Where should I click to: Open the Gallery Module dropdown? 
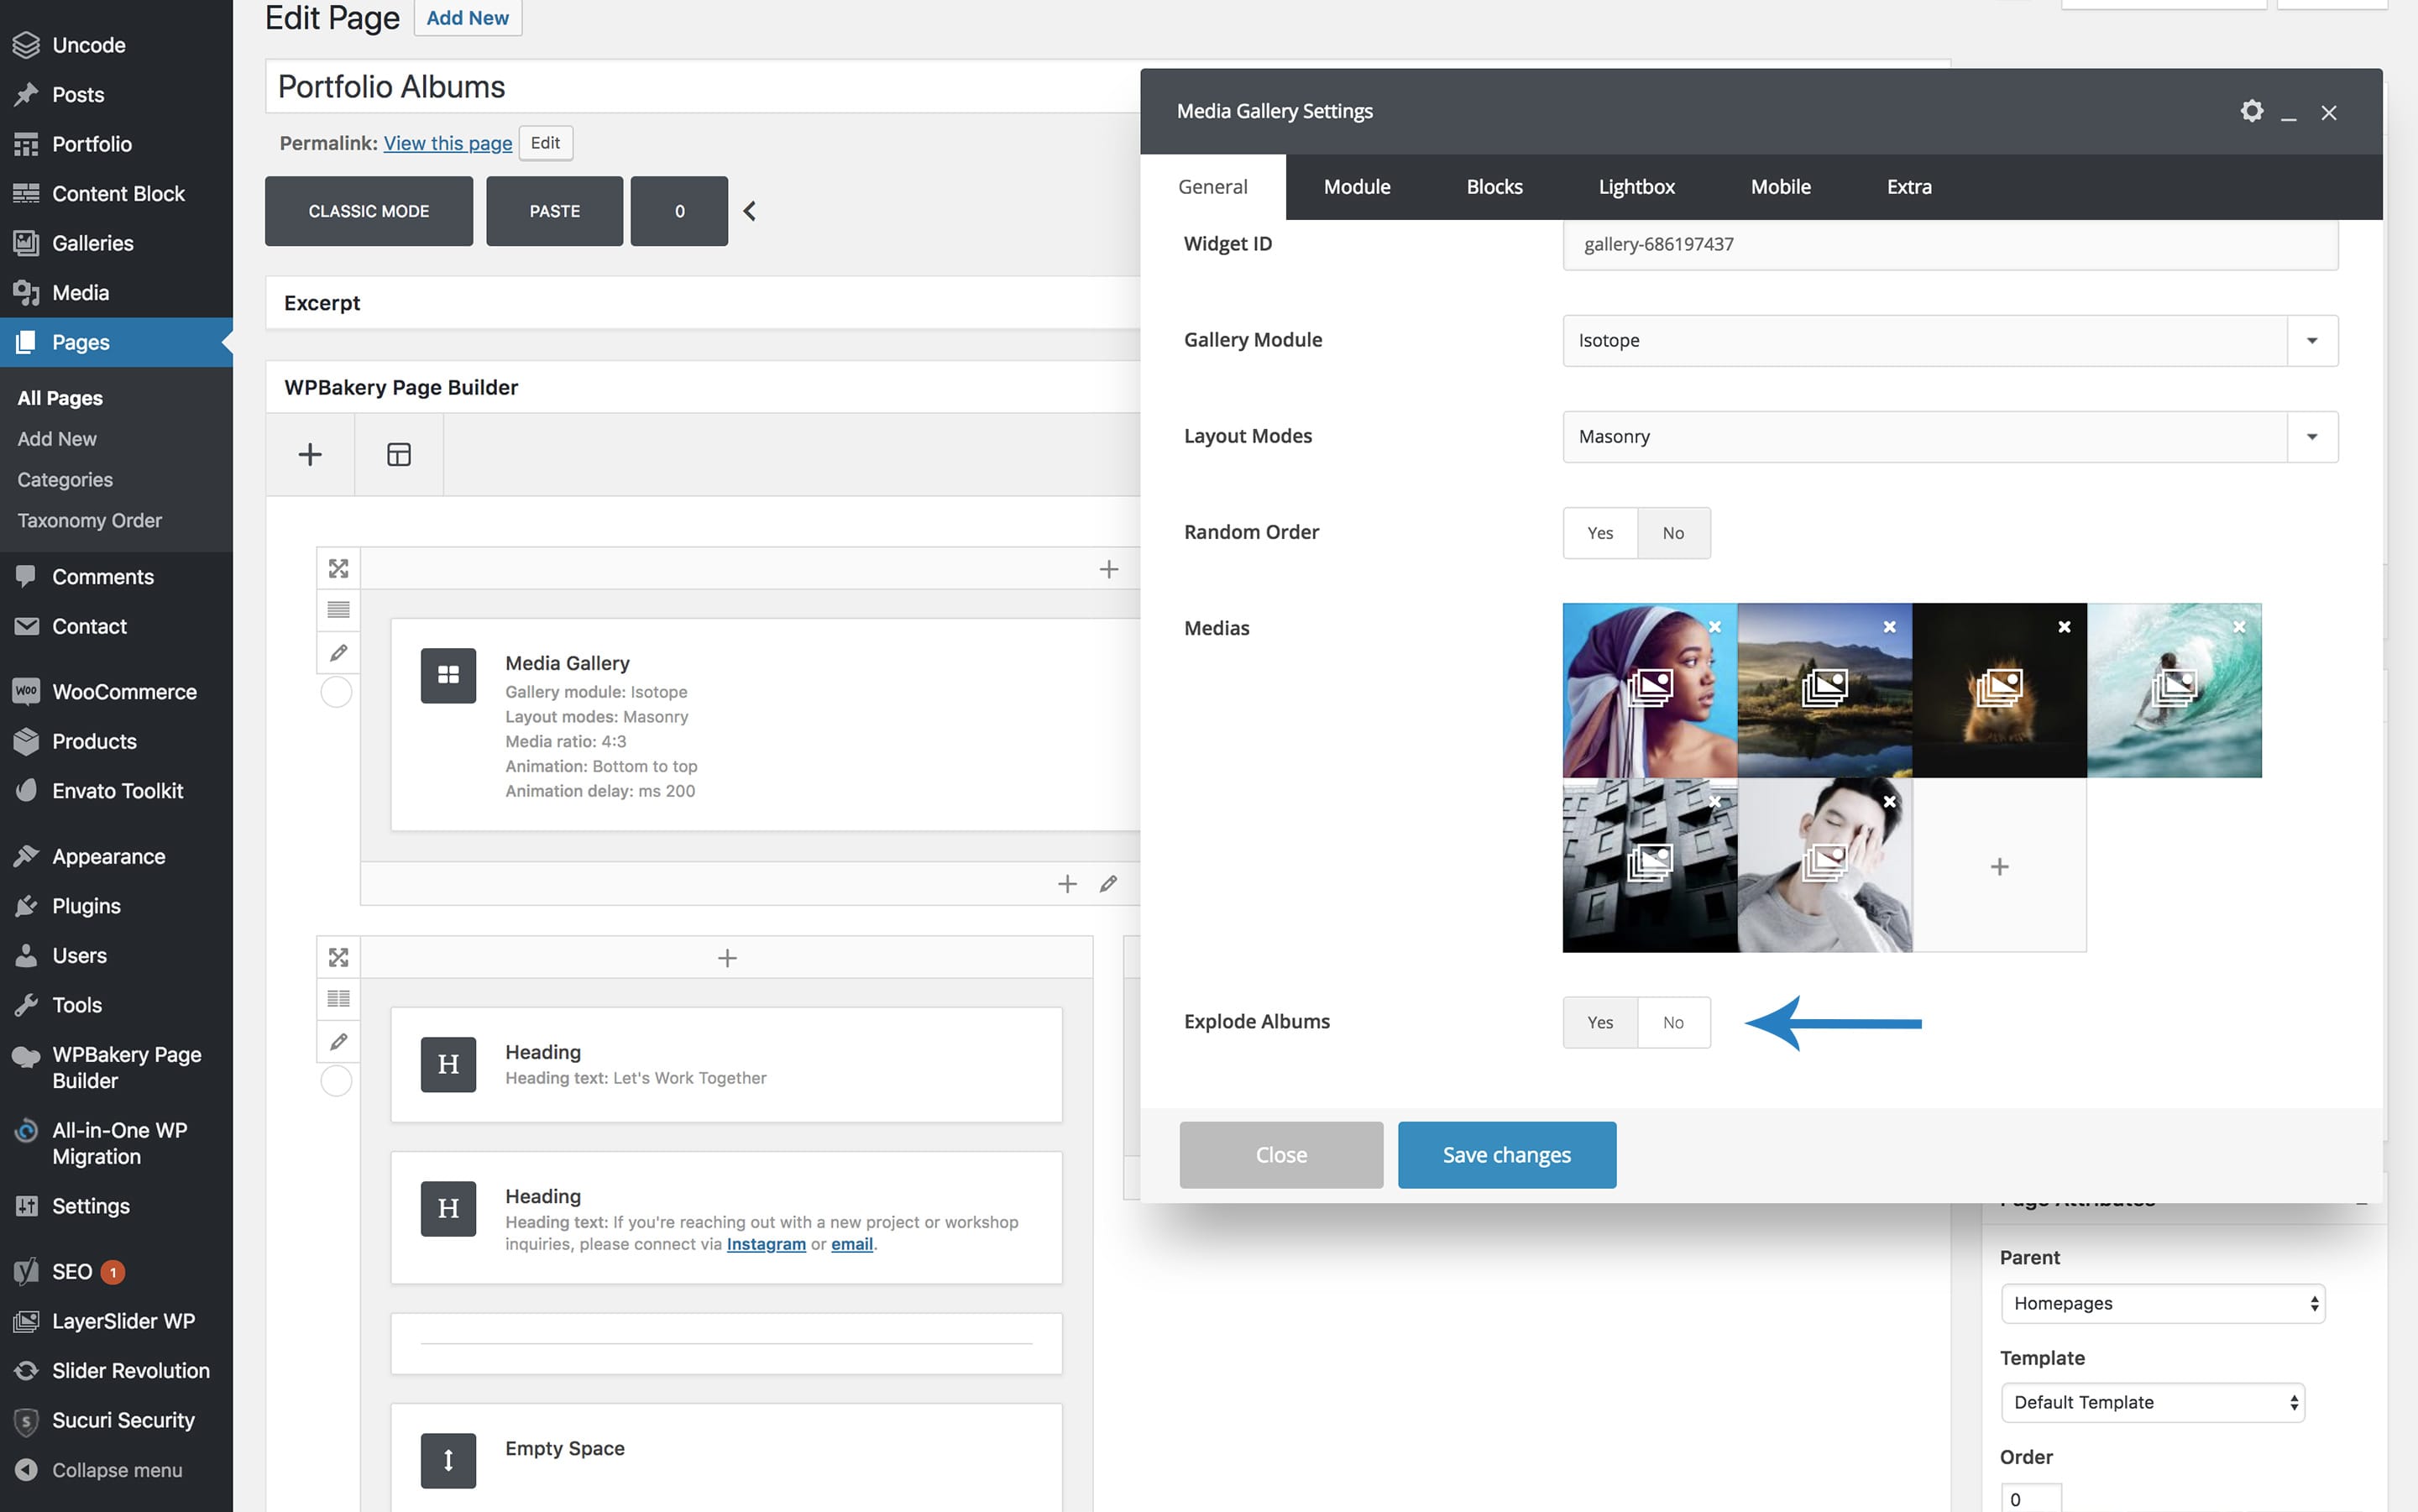click(x=1949, y=340)
